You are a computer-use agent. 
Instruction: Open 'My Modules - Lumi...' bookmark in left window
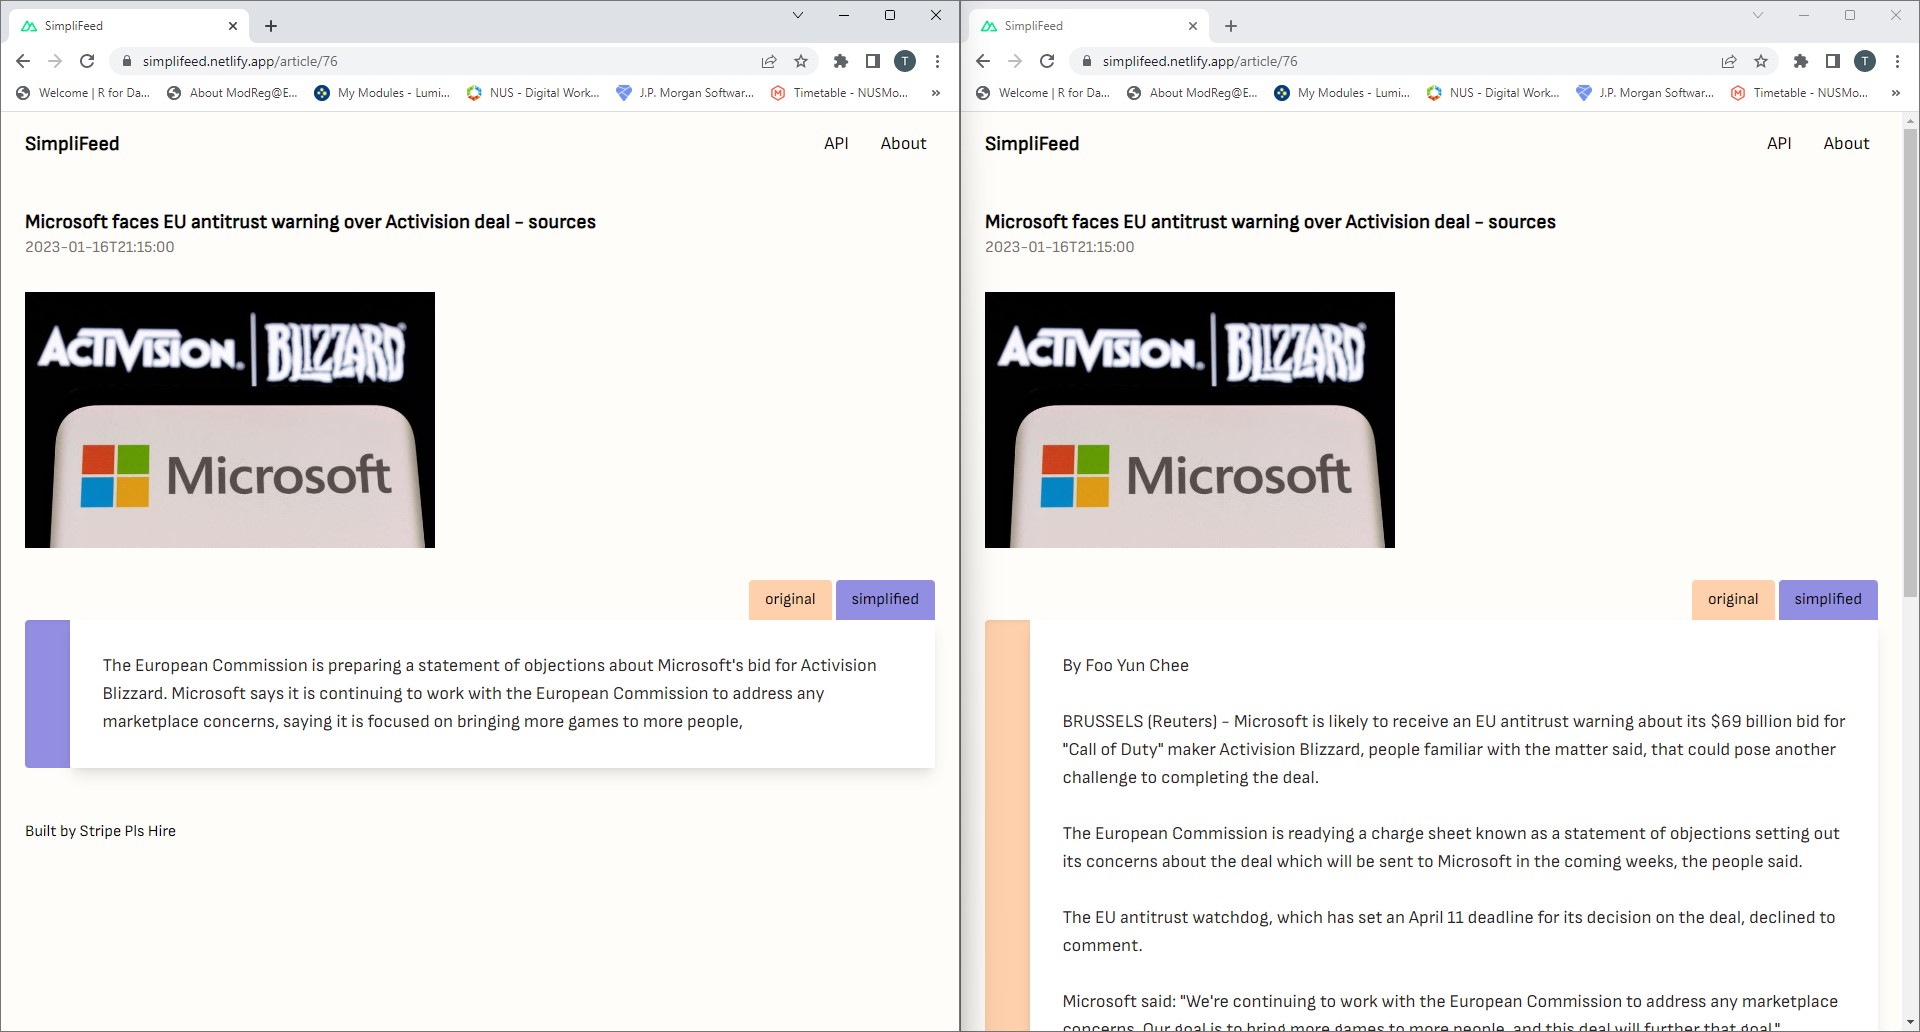pyautogui.click(x=382, y=93)
